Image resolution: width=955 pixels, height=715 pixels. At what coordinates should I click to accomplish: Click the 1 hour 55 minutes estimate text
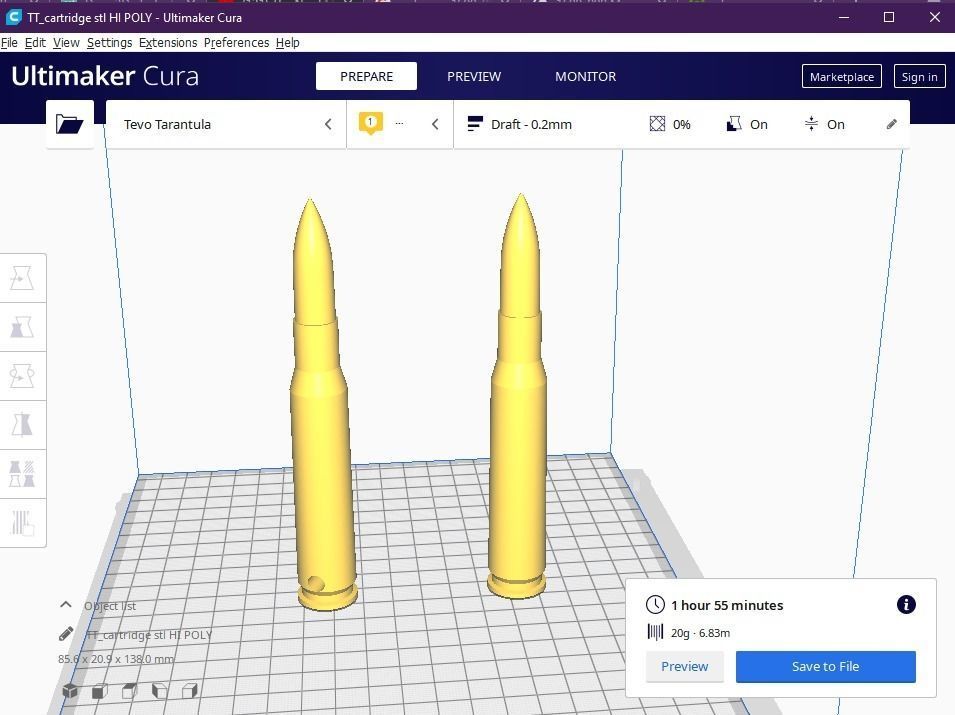(x=727, y=605)
